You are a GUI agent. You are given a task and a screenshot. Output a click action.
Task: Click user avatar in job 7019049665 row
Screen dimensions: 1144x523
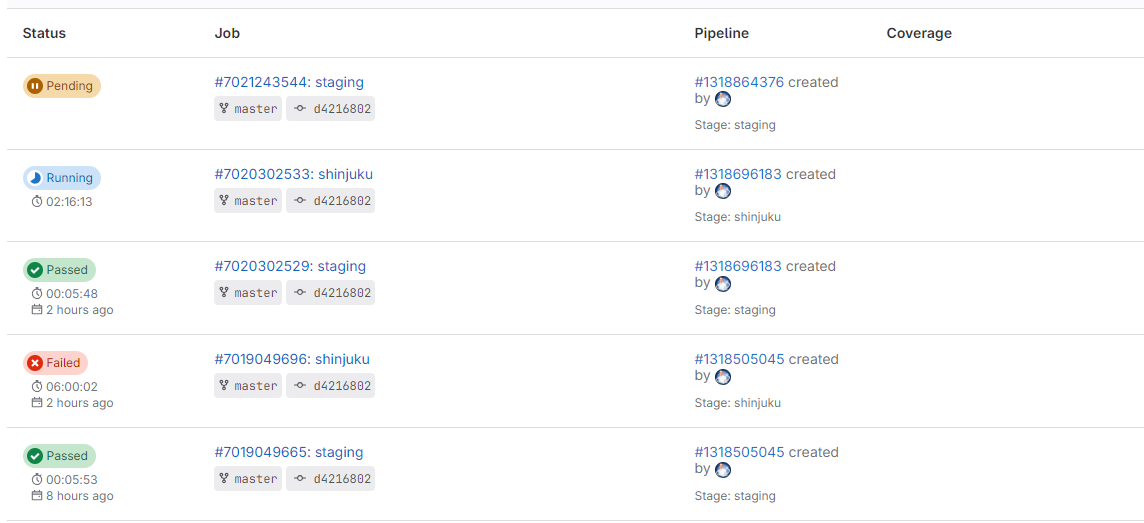click(722, 469)
